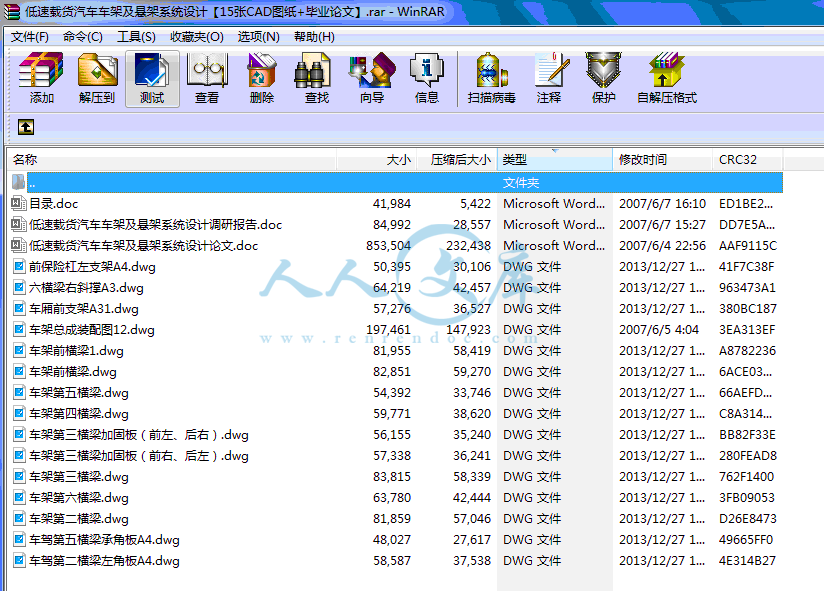Screen dimensions: 824x591
Task: Select the file 车架前横梁1.dwg
Action: coord(76,350)
